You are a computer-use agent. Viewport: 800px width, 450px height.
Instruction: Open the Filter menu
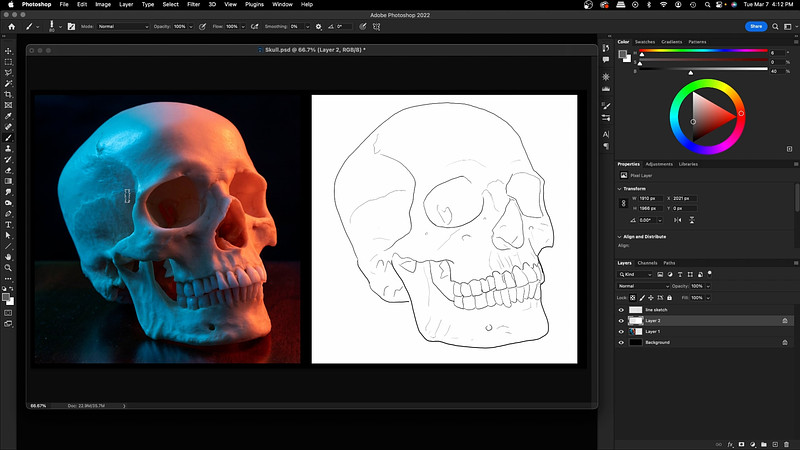click(x=193, y=4)
